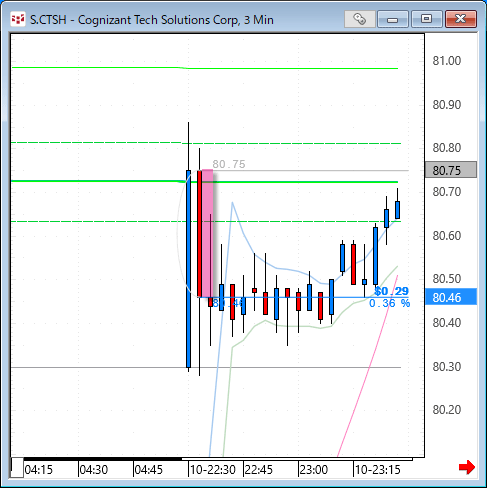Maximize the S.CTSH chart window
This screenshot has width=487, height=488.
[426, 19]
